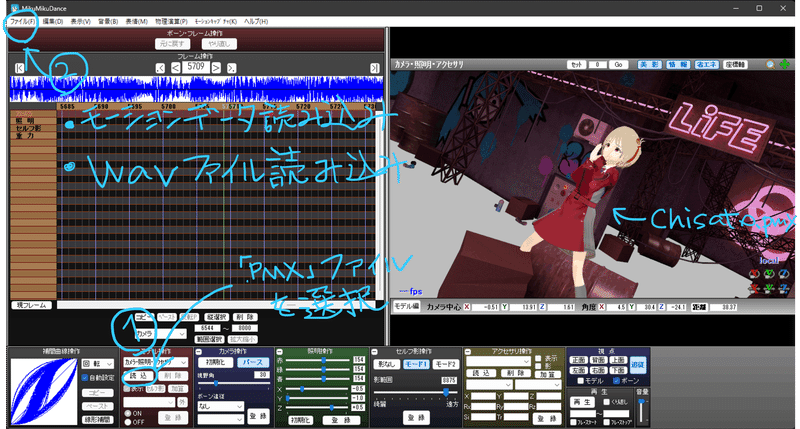Click the 音量 volume slider
Image resolution: width=800 pixels, height=429 pixels.
pos(641,410)
